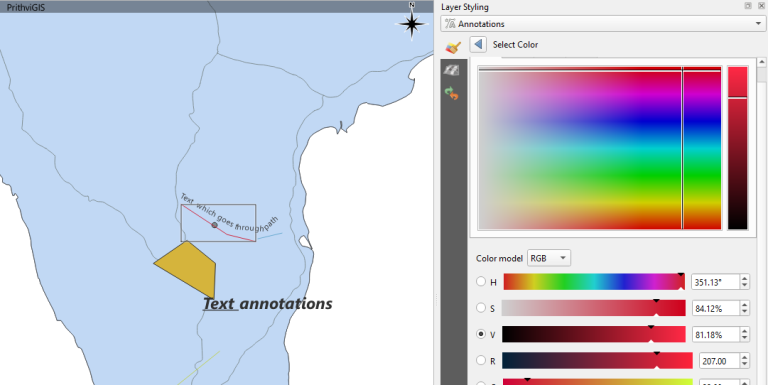Click the curved 'Text which goes through path' annotation

click(x=229, y=214)
